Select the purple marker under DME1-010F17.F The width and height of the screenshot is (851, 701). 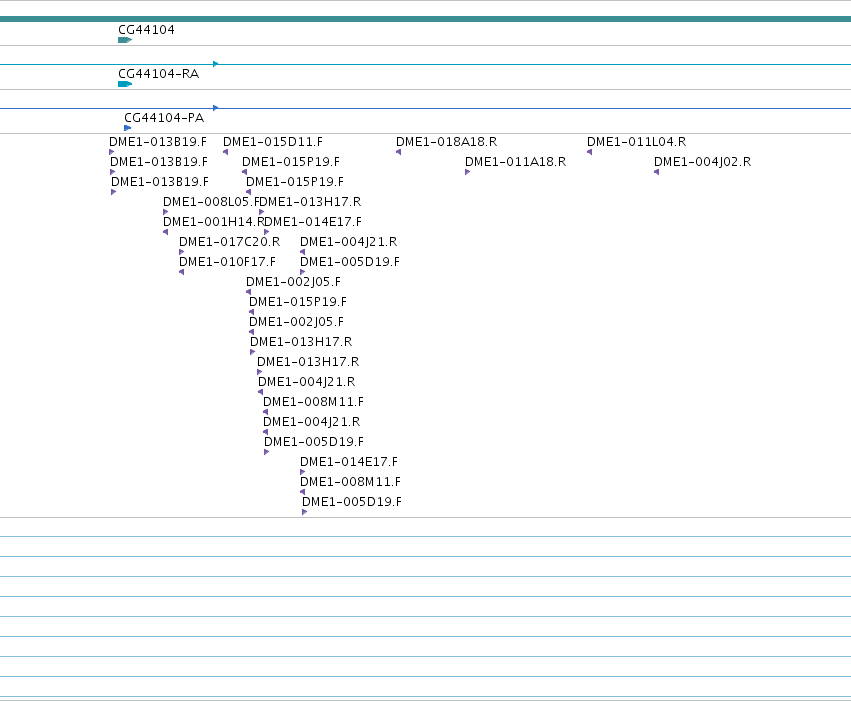click(181, 272)
